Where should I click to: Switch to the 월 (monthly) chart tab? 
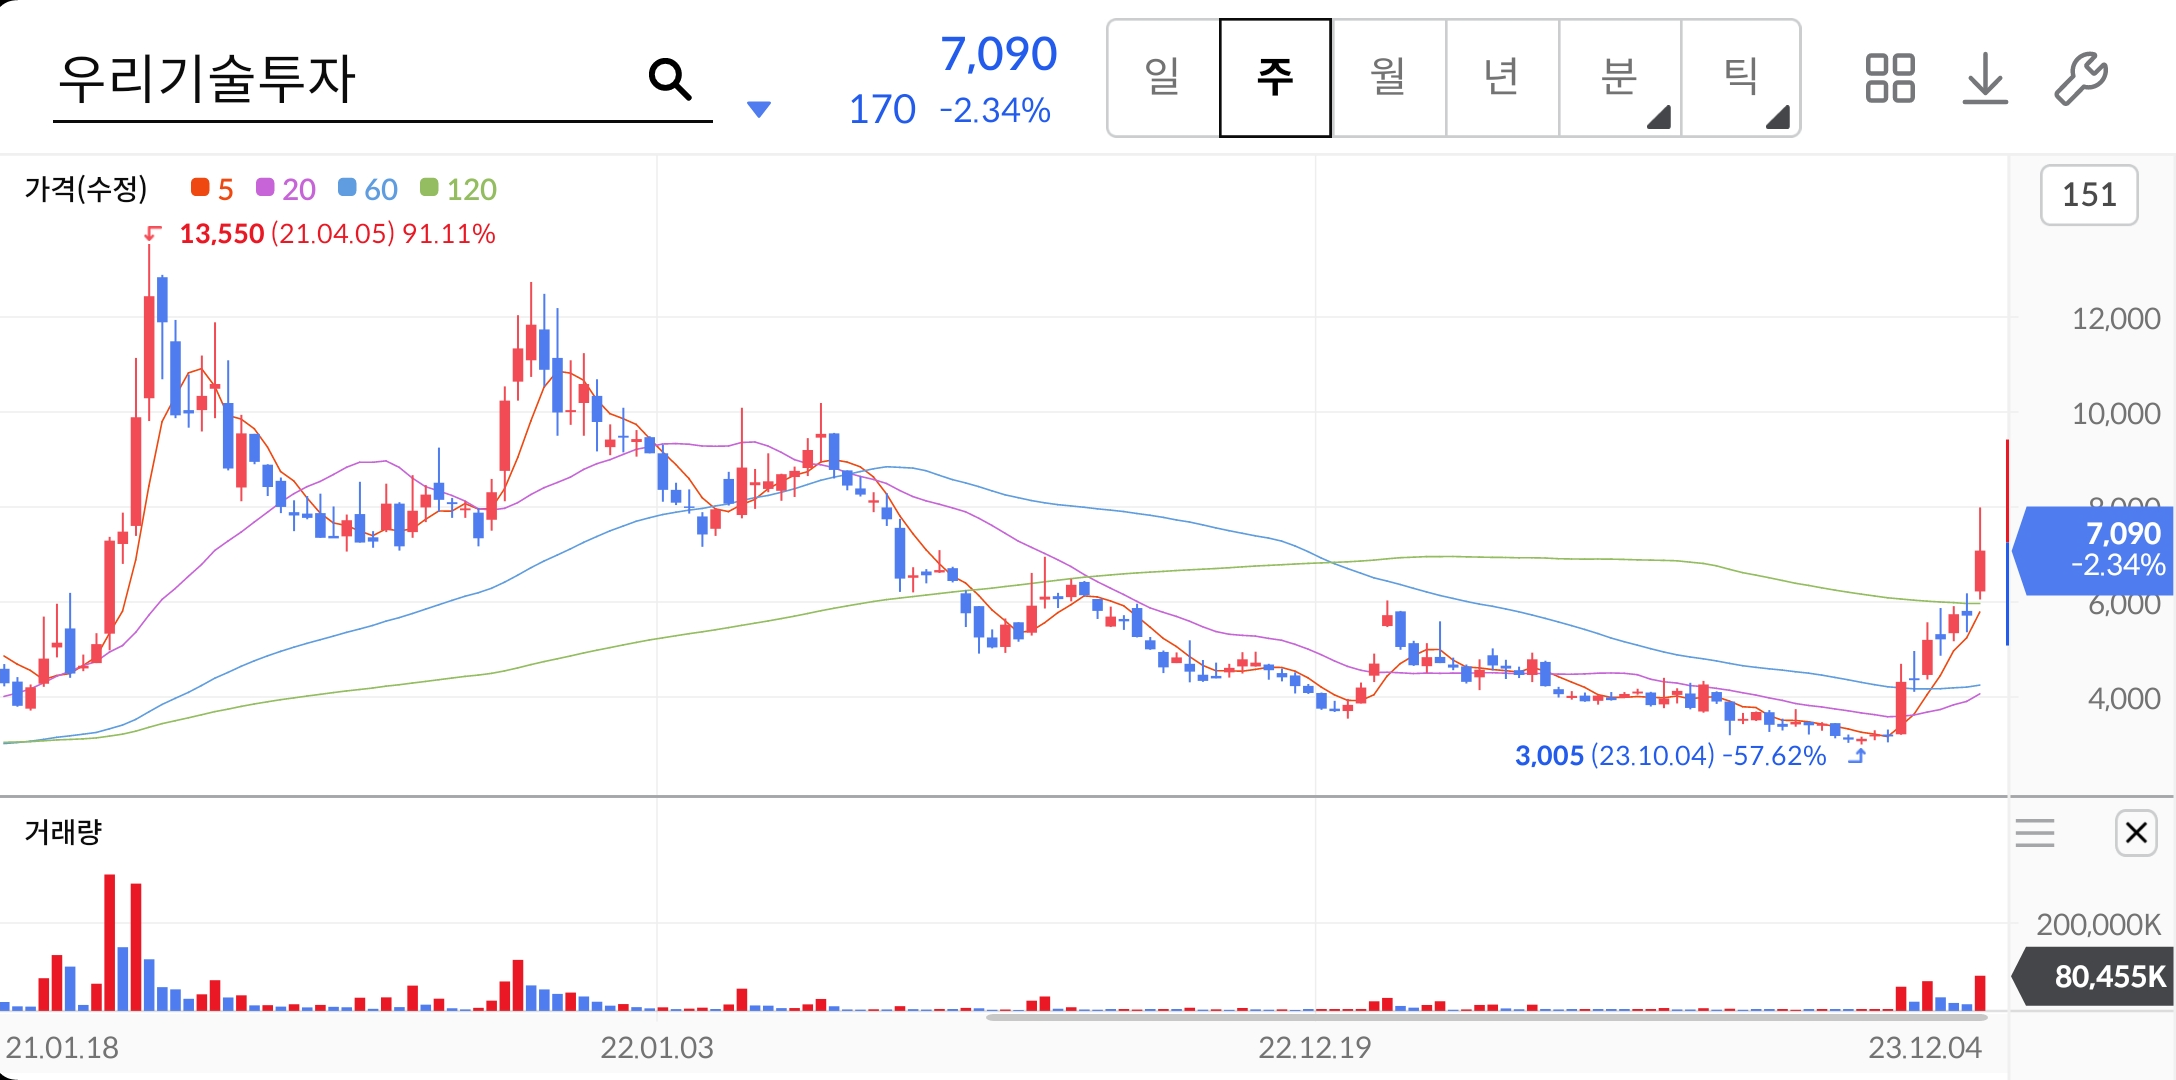tap(1388, 78)
